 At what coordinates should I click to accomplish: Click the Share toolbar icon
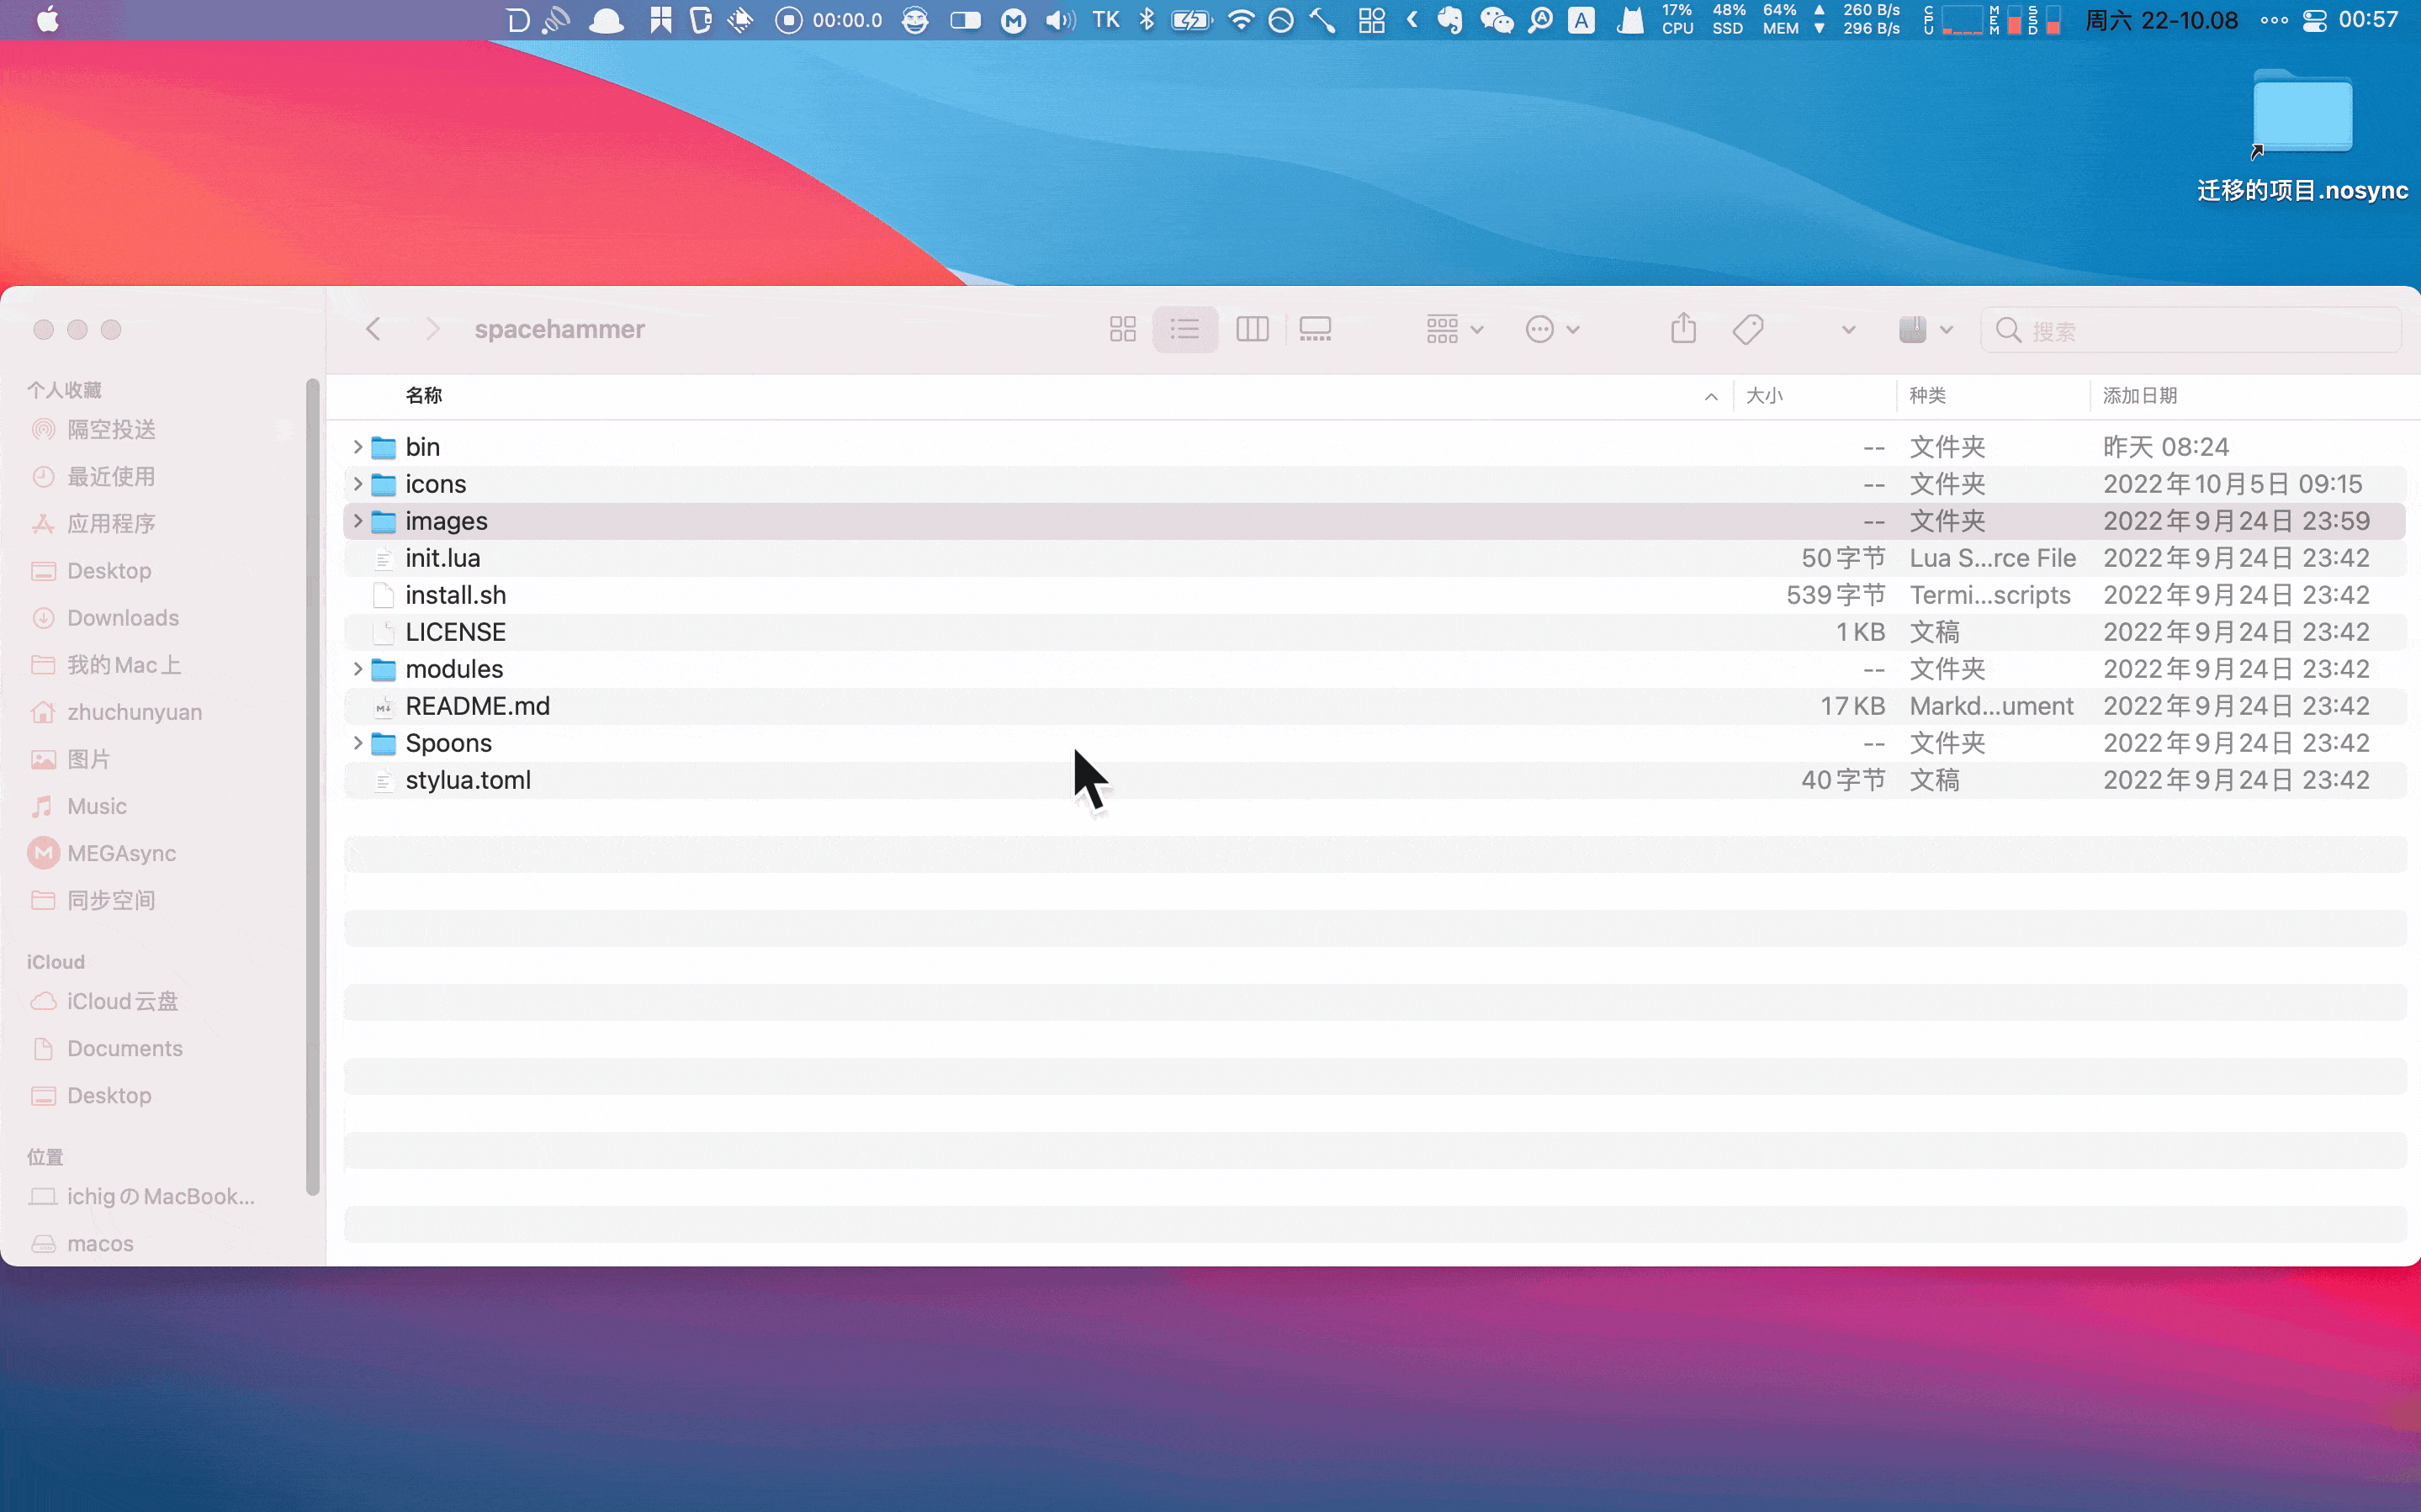[1683, 328]
